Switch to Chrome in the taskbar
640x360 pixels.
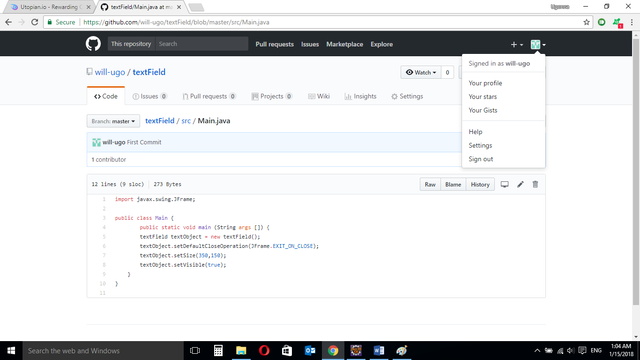tap(333, 351)
